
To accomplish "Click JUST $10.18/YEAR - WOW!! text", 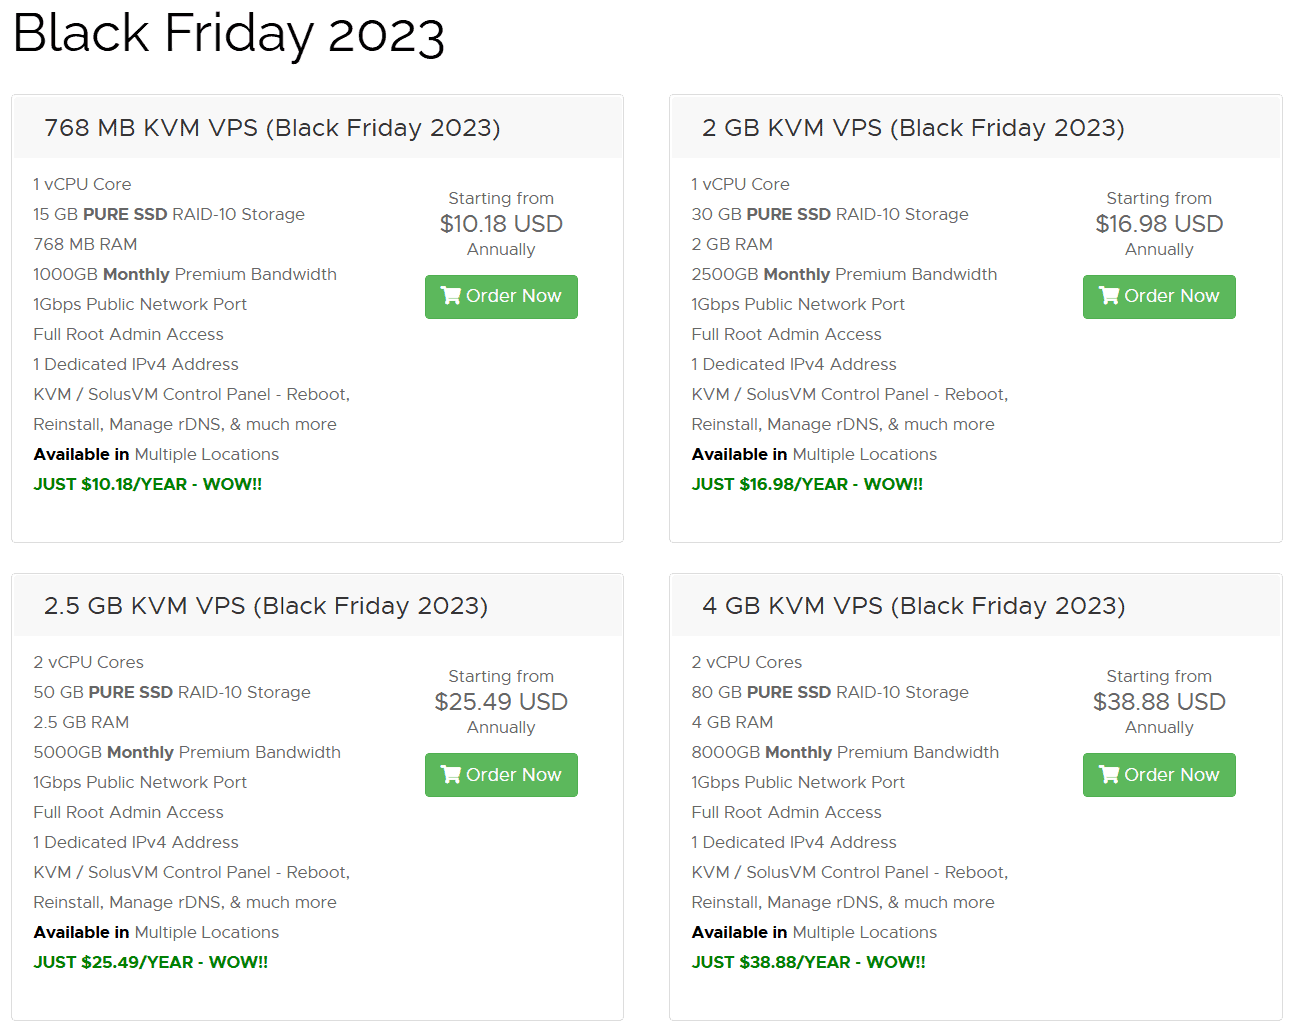I will coord(148,484).
